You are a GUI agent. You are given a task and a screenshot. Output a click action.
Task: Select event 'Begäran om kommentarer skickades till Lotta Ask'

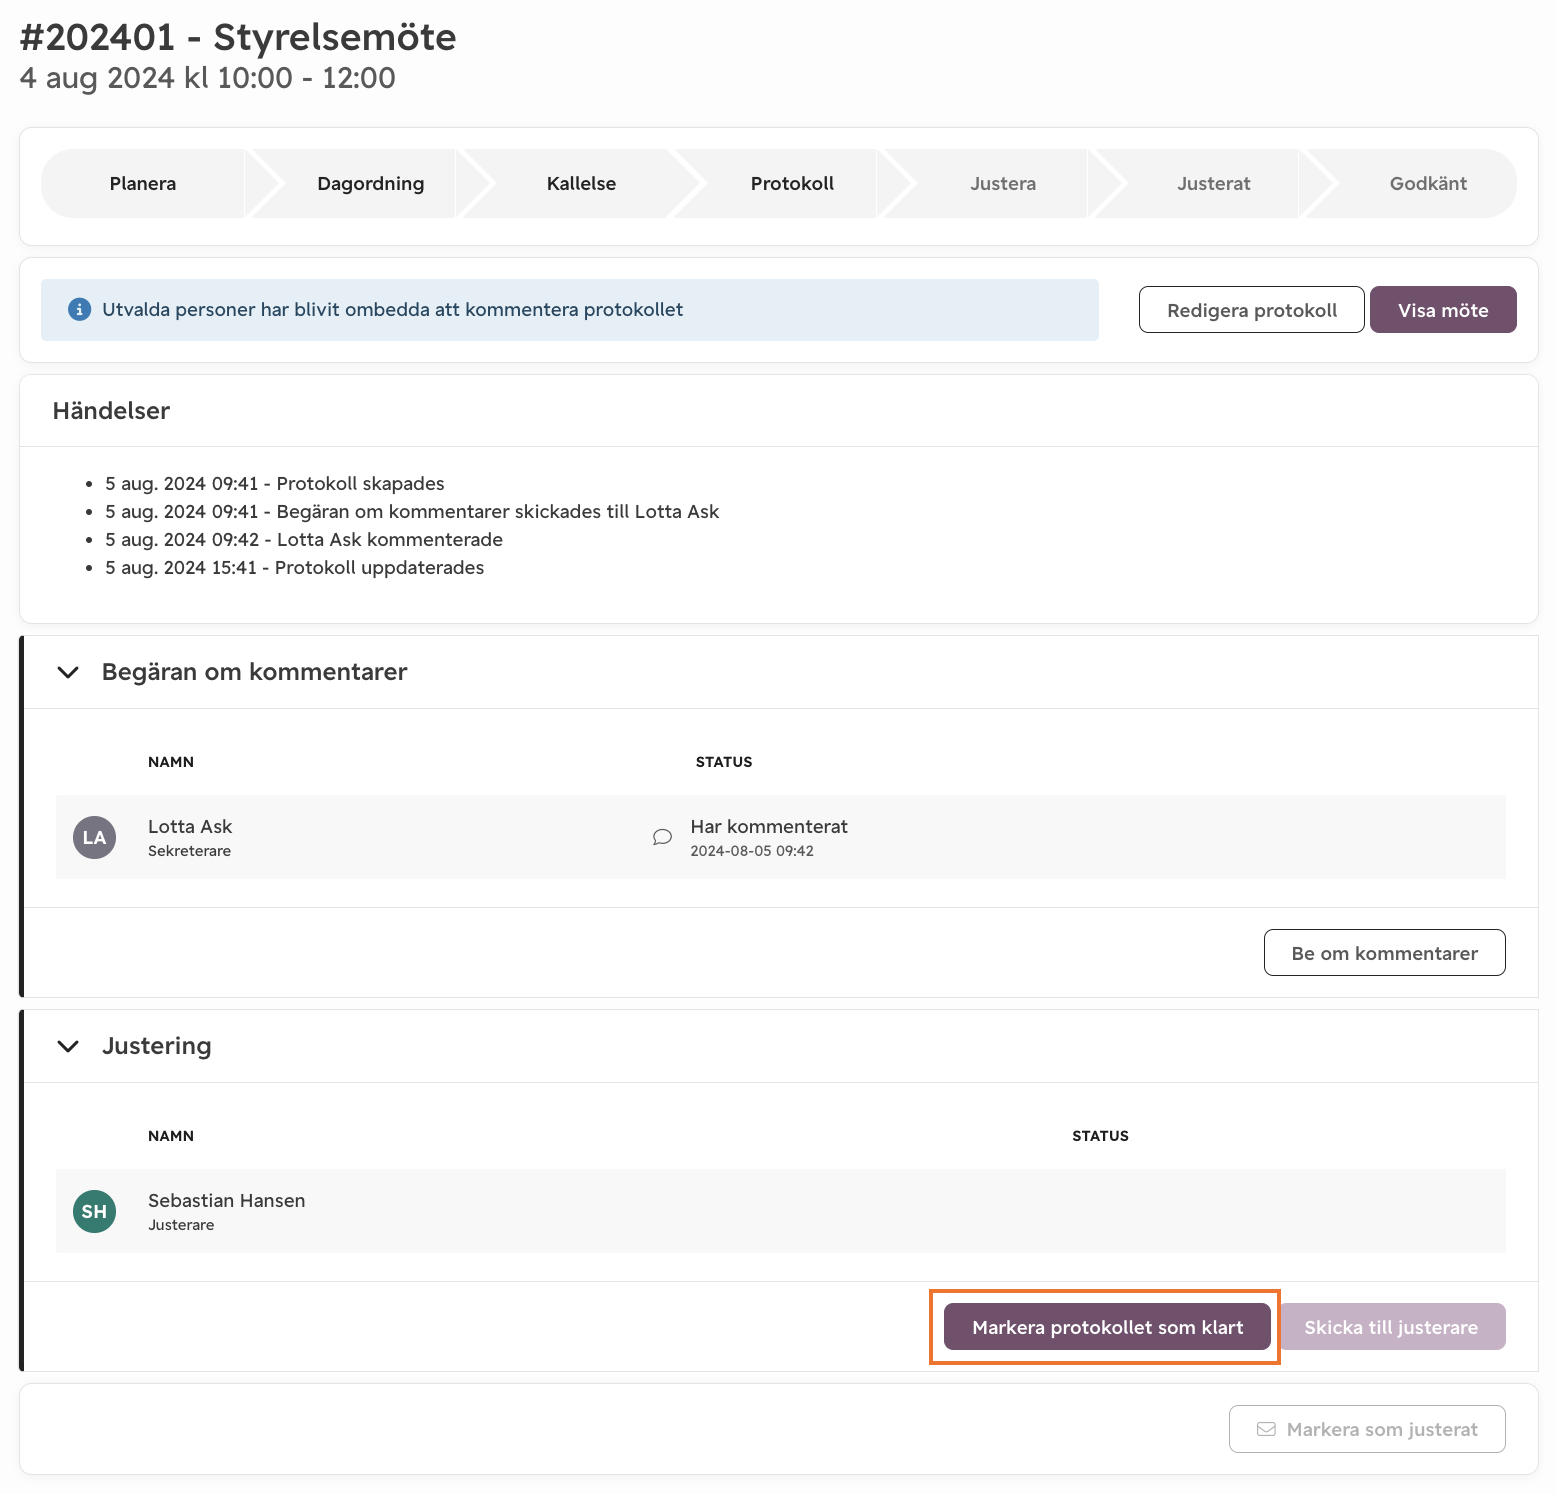412,511
